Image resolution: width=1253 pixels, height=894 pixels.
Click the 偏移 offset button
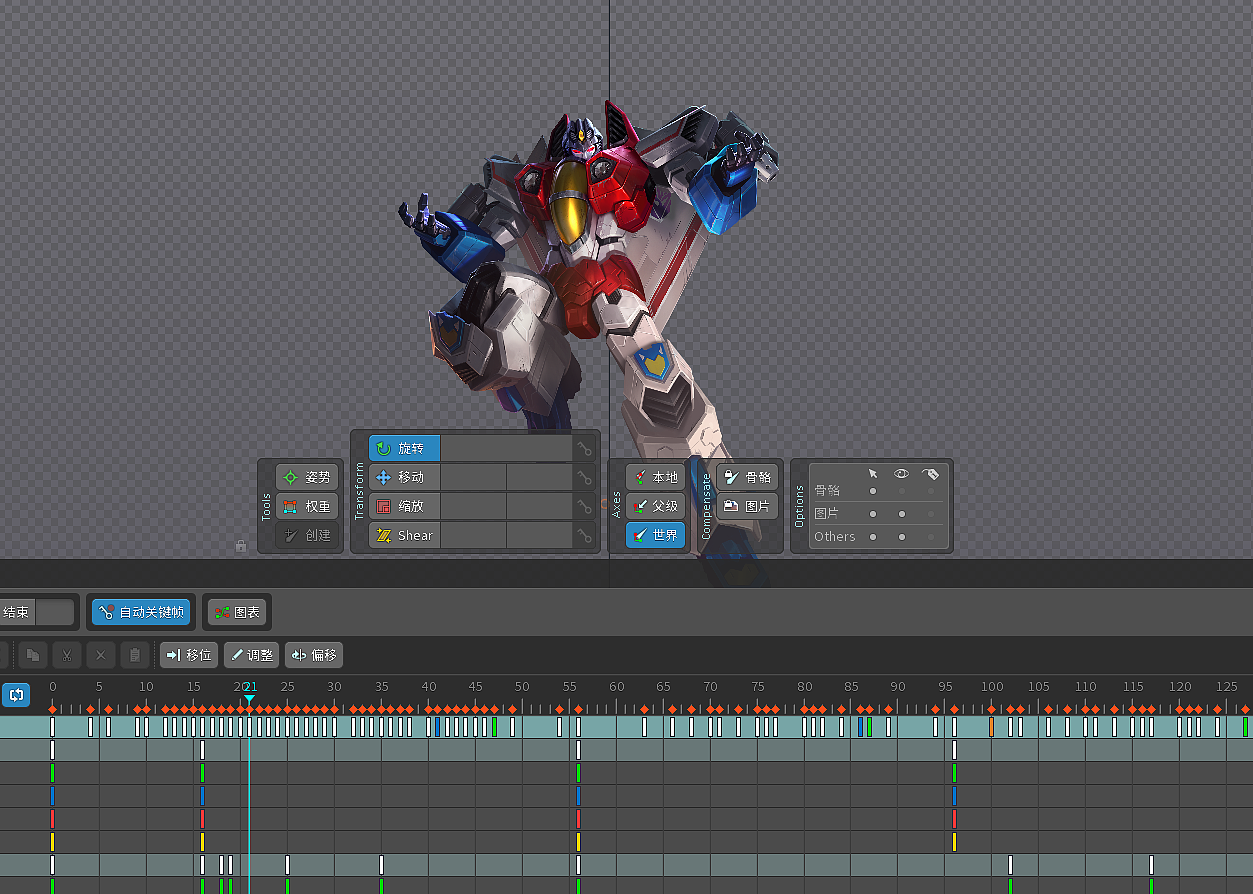point(314,655)
